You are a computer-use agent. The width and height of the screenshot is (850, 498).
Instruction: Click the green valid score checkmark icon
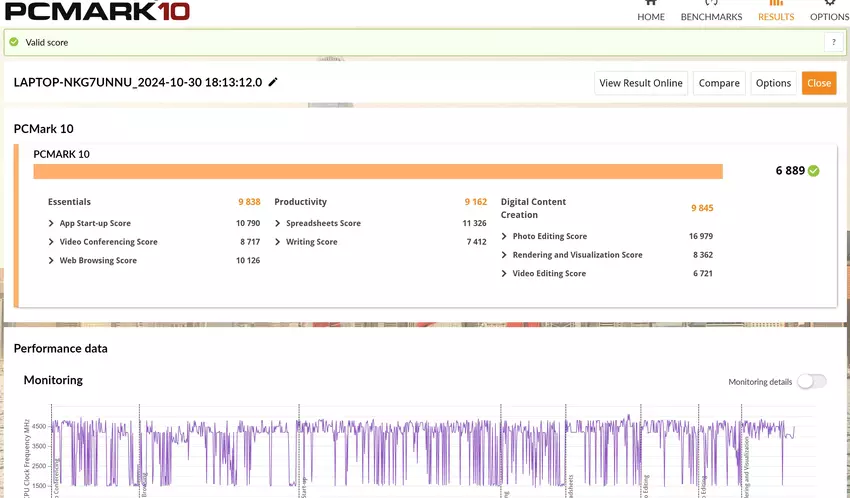[x=14, y=43]
